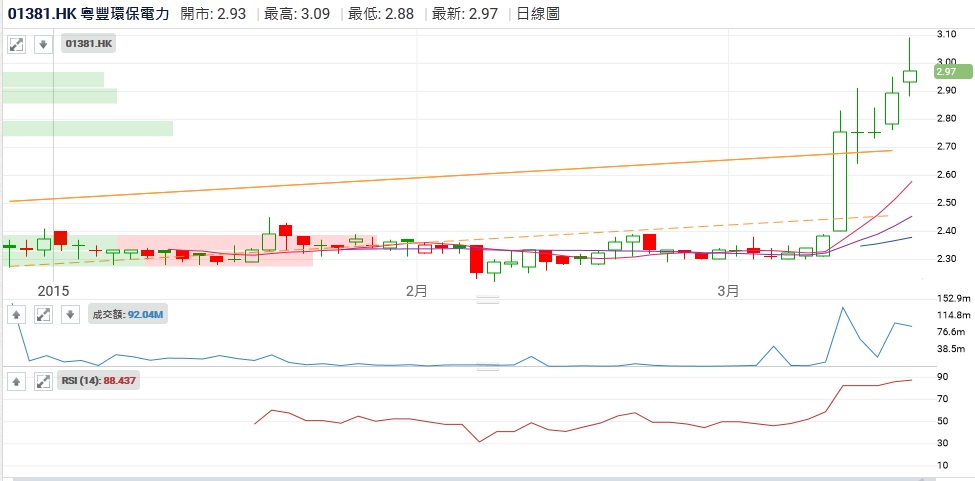Screen dimensions: 975x481
Task: Move the main price panel down
Action: click(42, 44)
